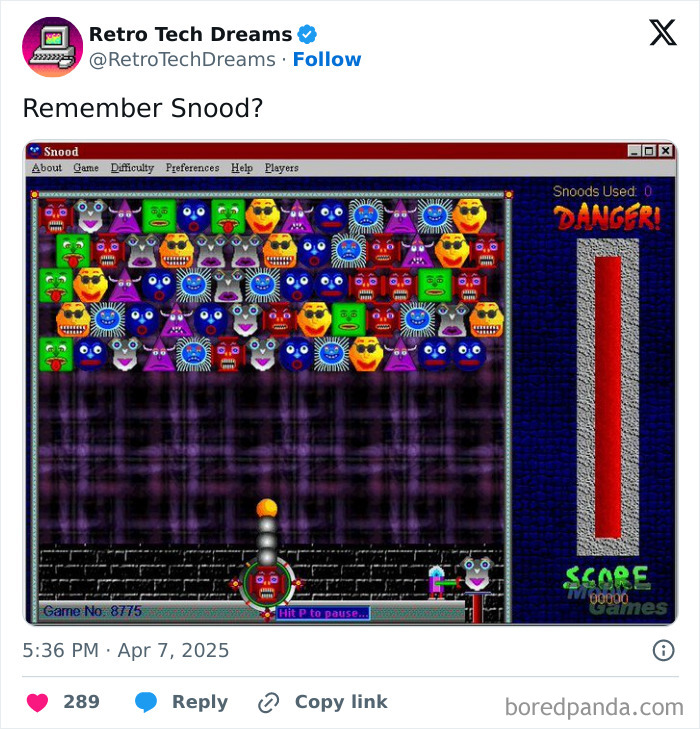Click the Retro Tech Dreams profile avatar
This screenshot has width=700, height=729.
[53, 47]
